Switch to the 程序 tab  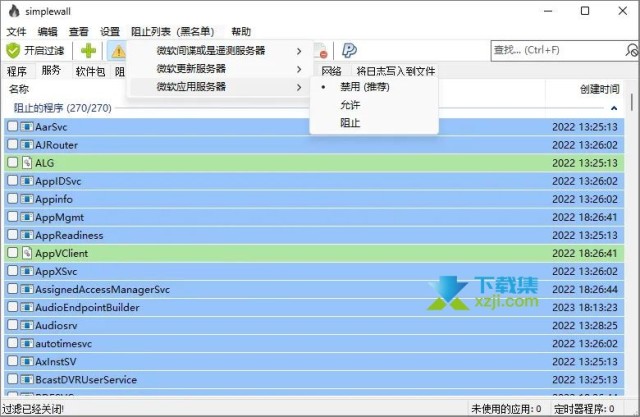coord(17,71)
